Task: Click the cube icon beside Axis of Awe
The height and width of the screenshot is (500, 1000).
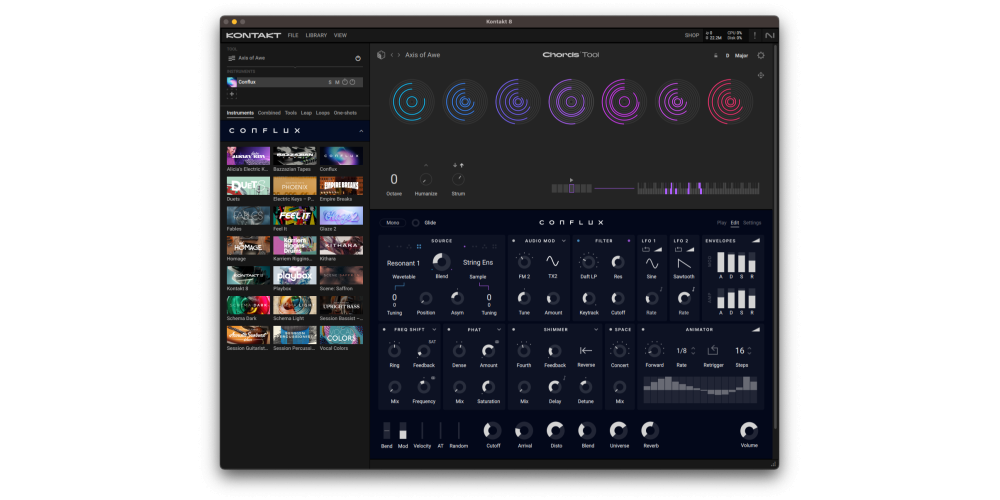Action: (381, 55)
